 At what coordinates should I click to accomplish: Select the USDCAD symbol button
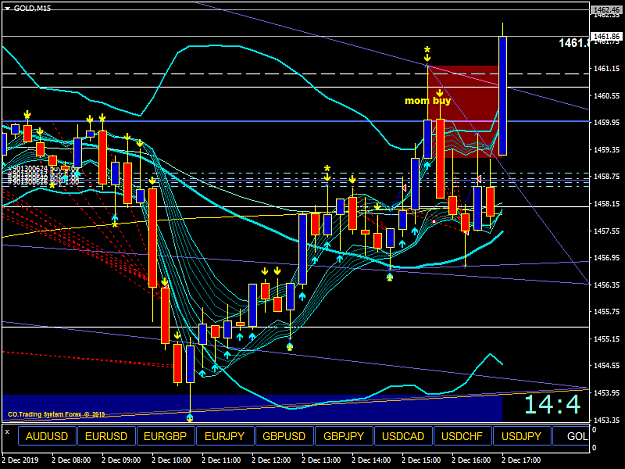click(x=403, y=436)
